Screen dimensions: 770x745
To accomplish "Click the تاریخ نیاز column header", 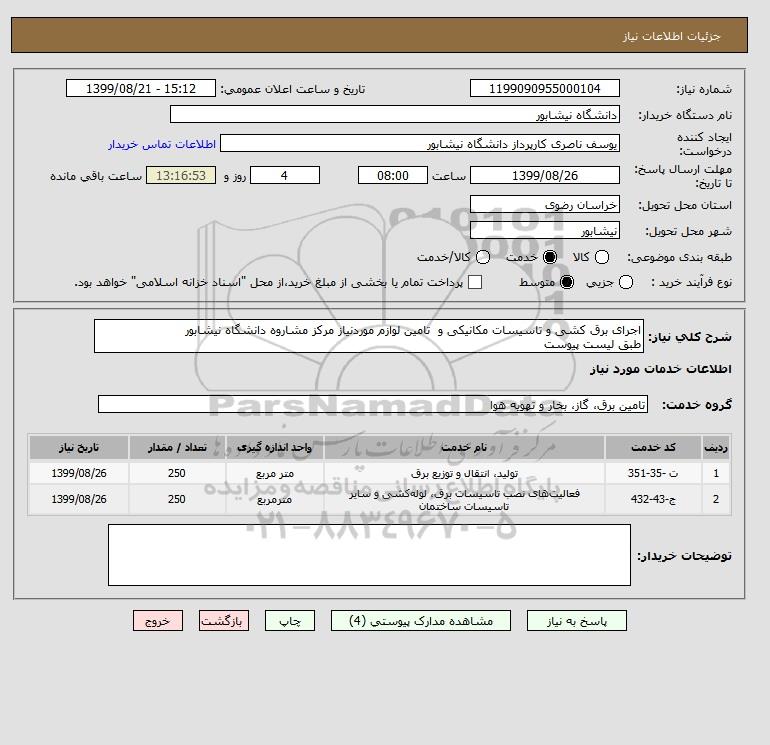I will click(x=79, y=447).
